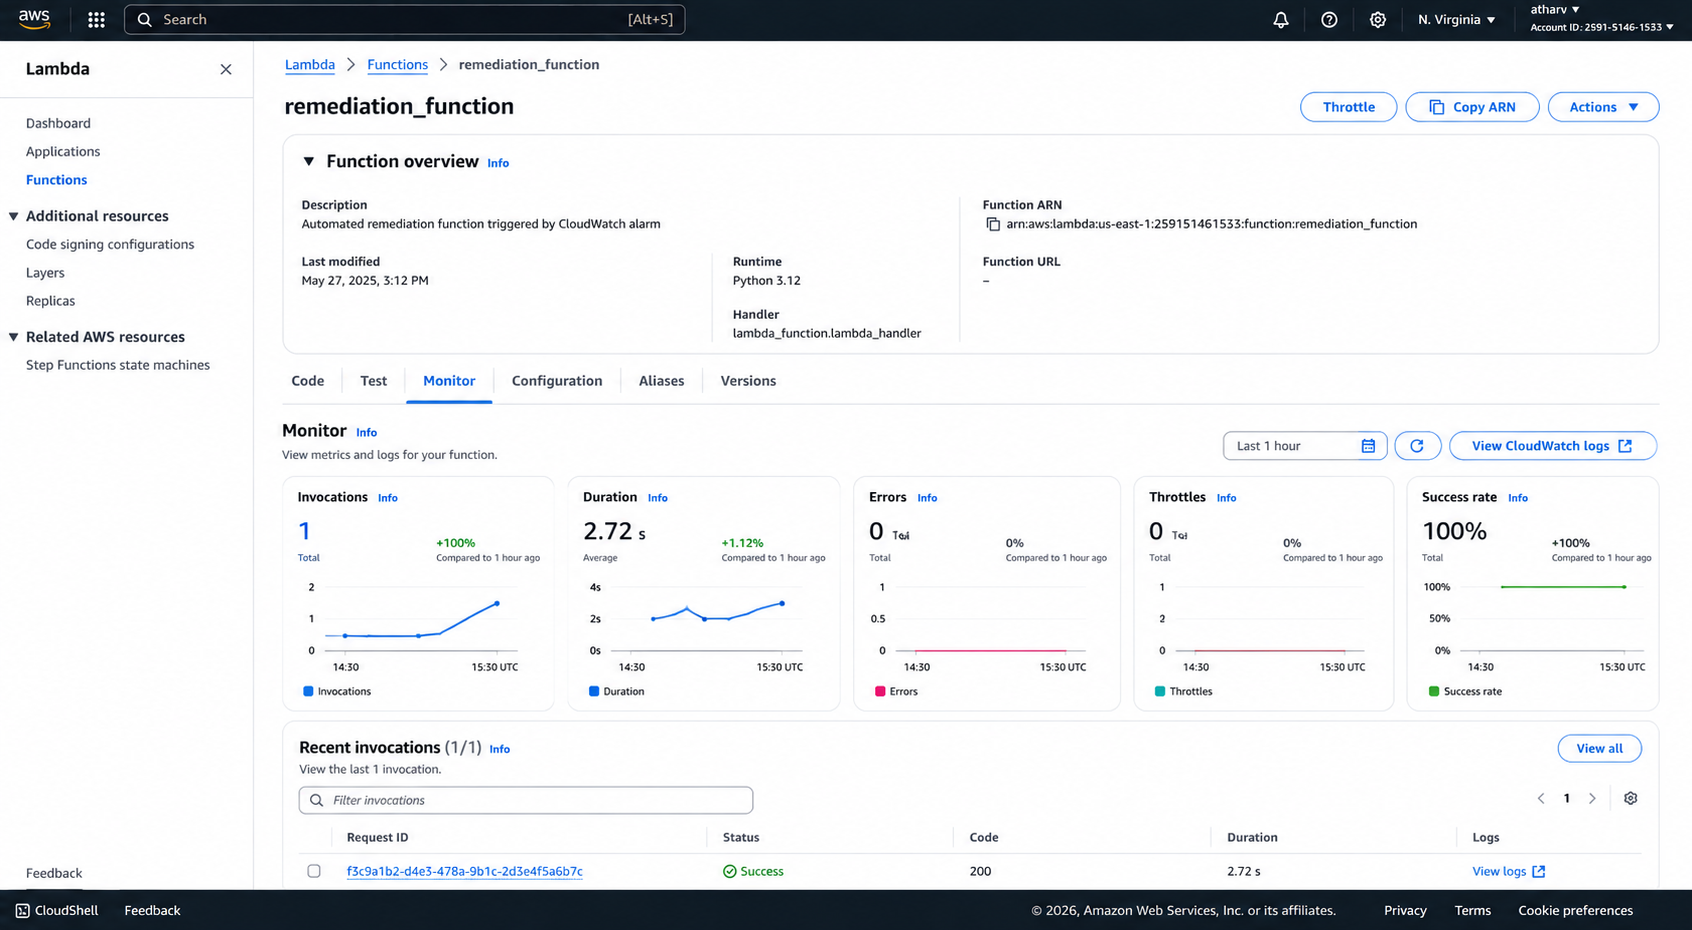Open the Aliases tab
This screenshot has height=930, width=1692.
(x=662, y=381)
